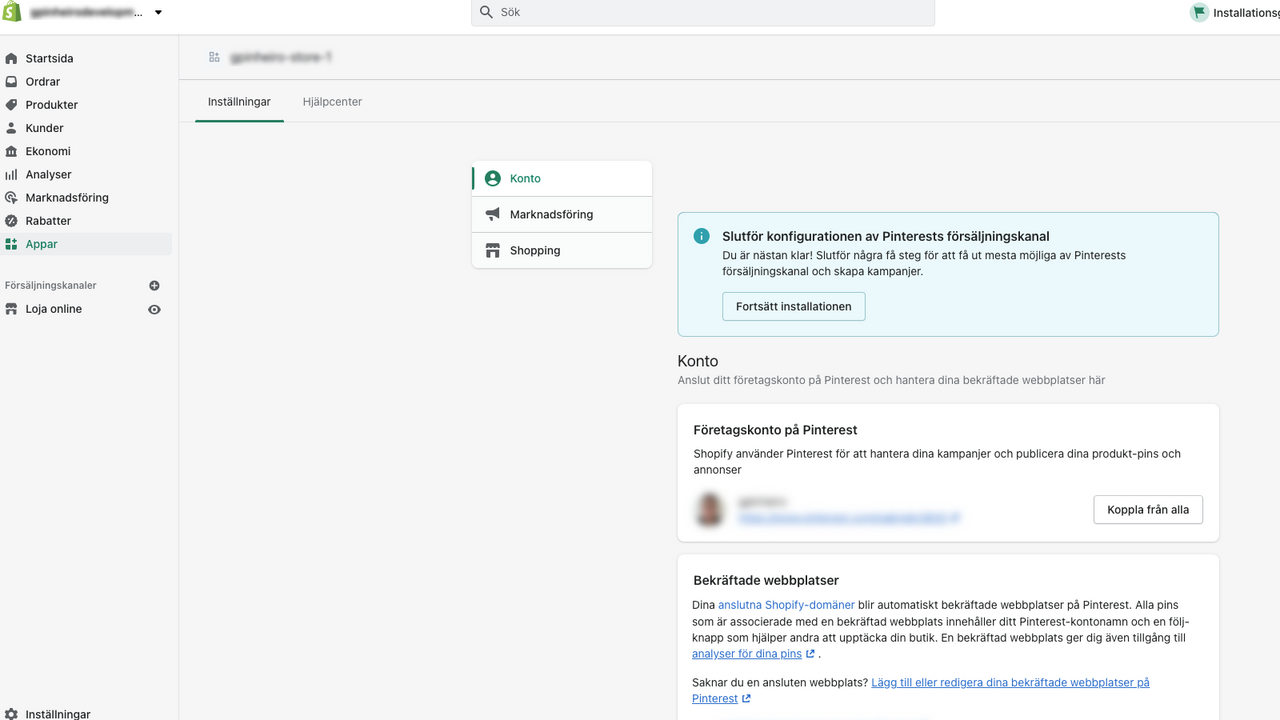Click the Shopping storefront icon

tap(492, 251)
